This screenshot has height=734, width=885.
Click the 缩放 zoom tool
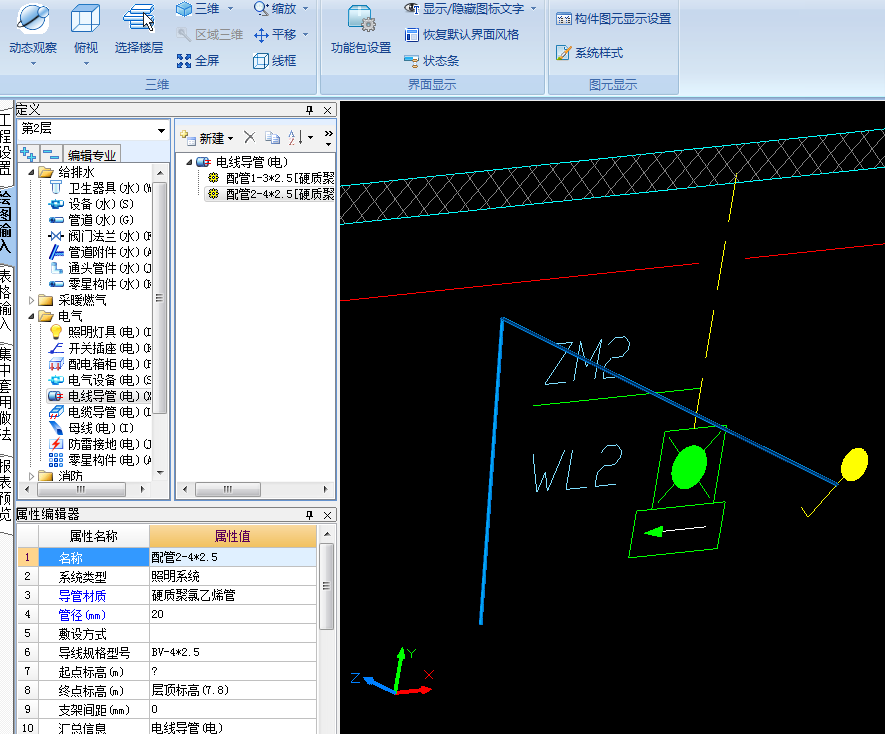coord(275,8)
